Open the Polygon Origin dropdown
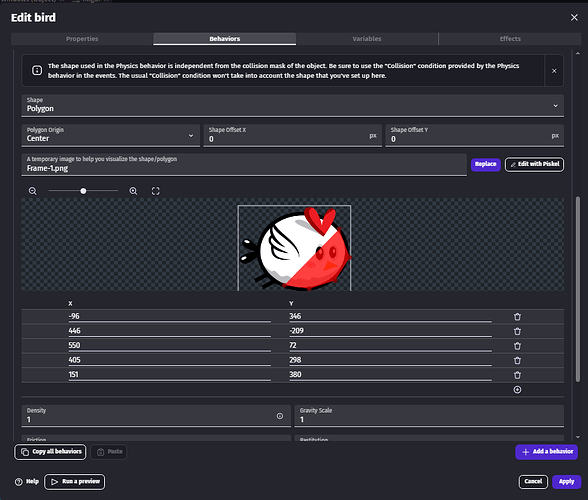 (111, 135)
